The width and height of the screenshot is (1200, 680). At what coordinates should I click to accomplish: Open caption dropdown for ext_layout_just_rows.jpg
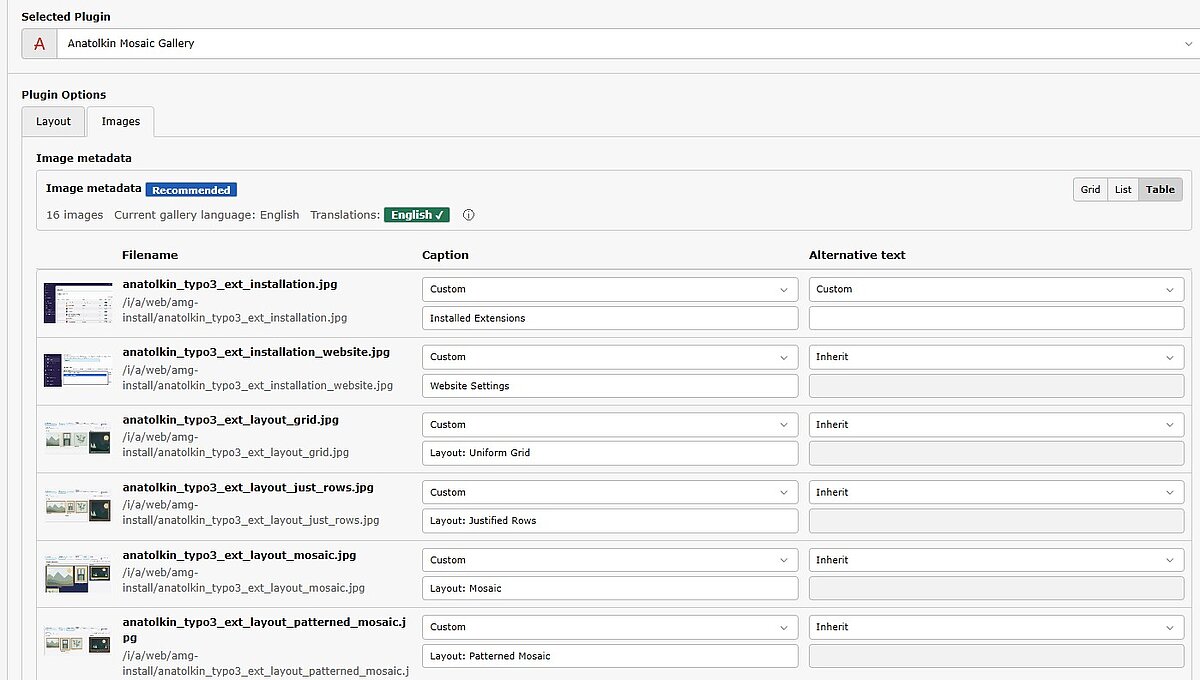pos(610,492)
